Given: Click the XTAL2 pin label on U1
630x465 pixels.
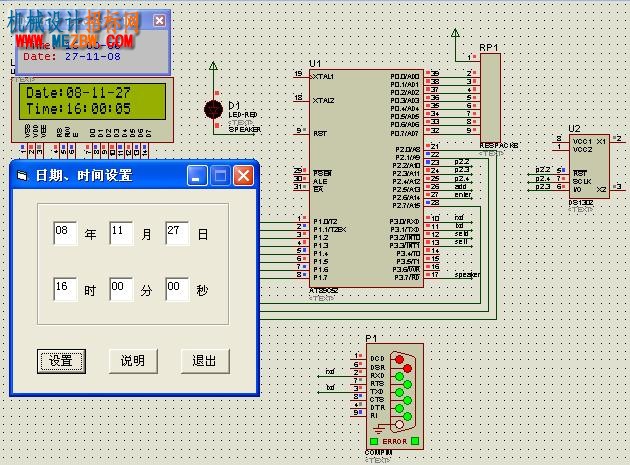Looking at the screenshot, I should (x=323, y=100).
